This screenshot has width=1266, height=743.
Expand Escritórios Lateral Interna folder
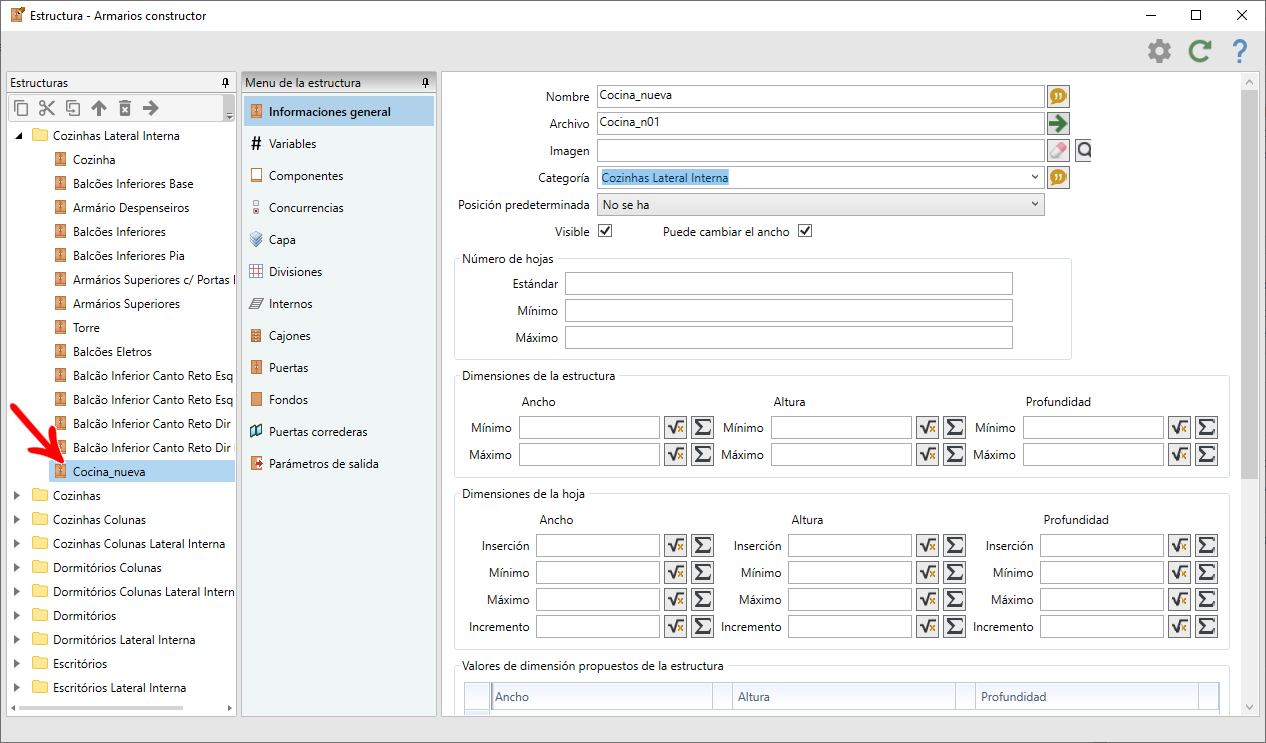point(18,687)
